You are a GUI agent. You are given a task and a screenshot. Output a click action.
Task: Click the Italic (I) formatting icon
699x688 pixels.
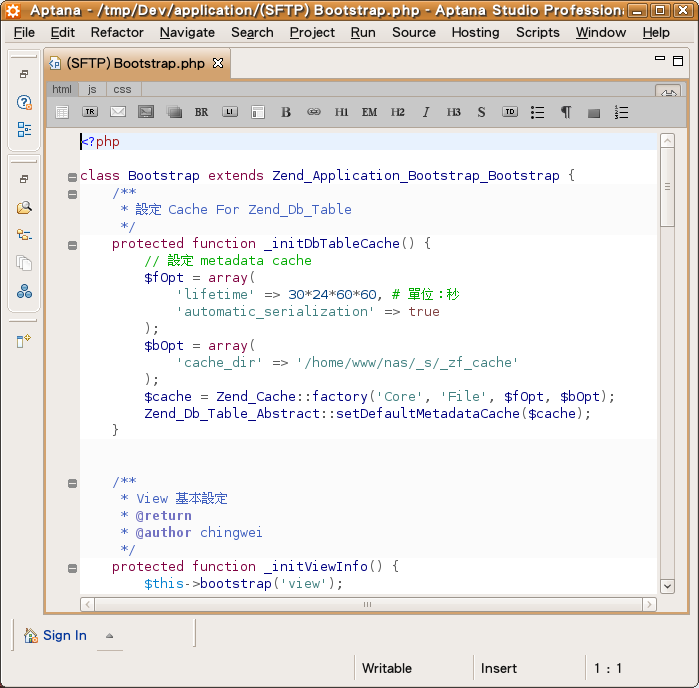426,112
